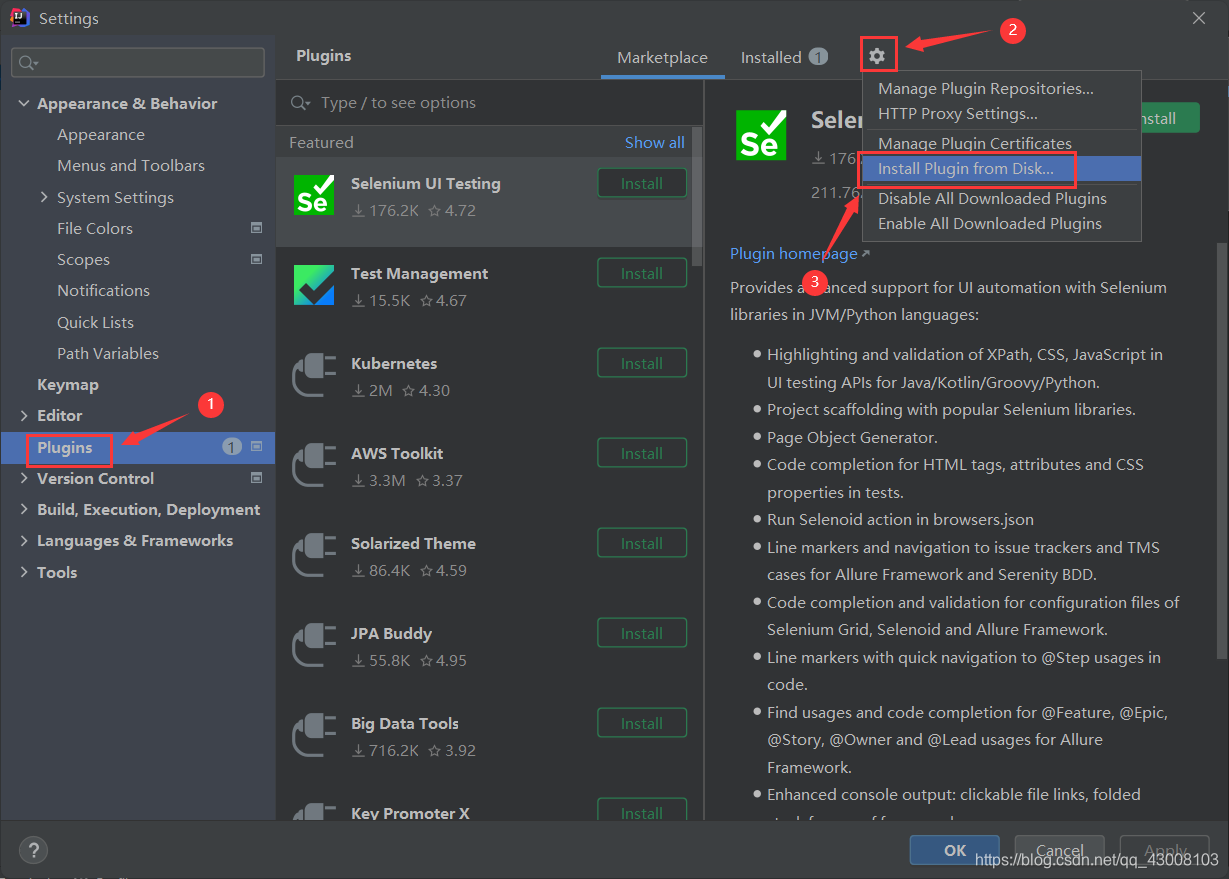
Task: Expand the Editor section
Action: [24, 415]
